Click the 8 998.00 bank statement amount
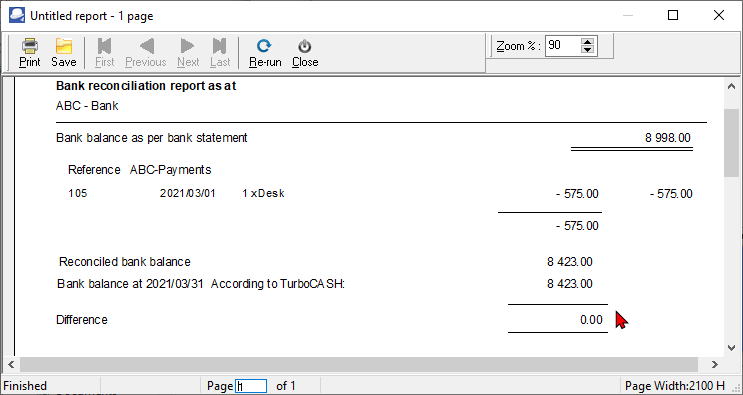743x395 pixels. click(x=668, y=138)
